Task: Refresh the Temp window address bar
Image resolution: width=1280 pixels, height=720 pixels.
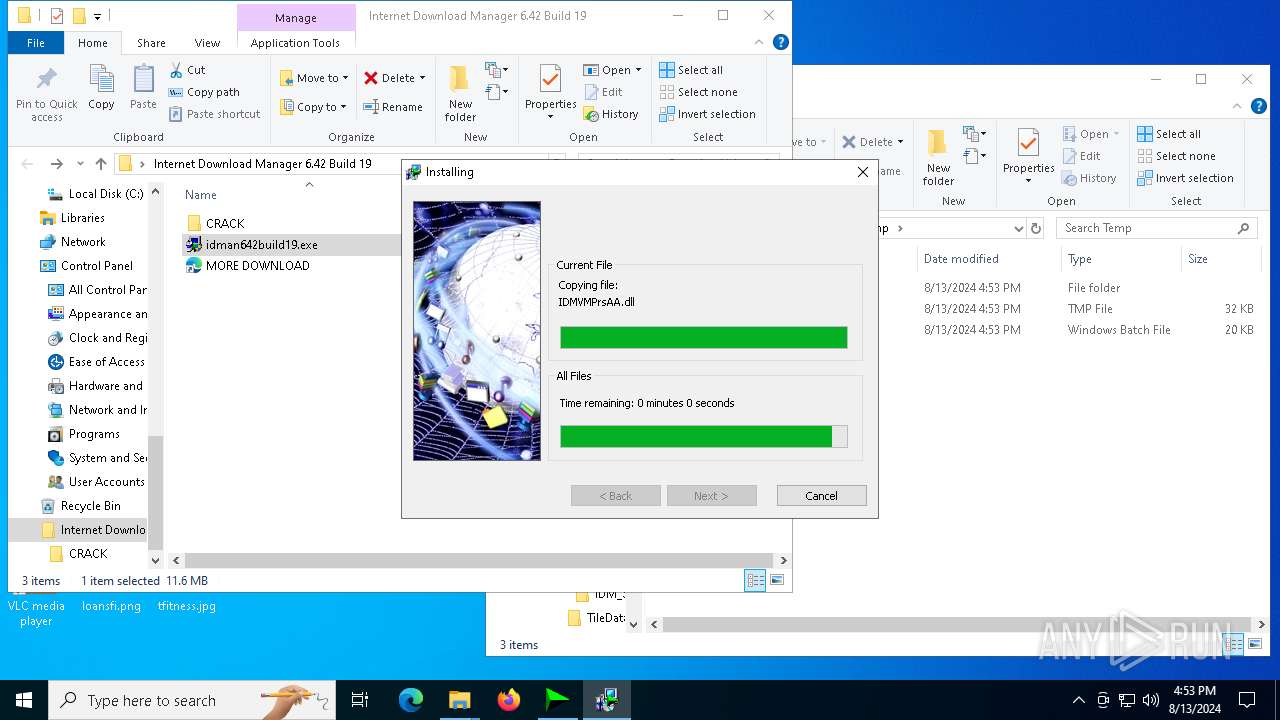Action: (x=1036, y=228)
